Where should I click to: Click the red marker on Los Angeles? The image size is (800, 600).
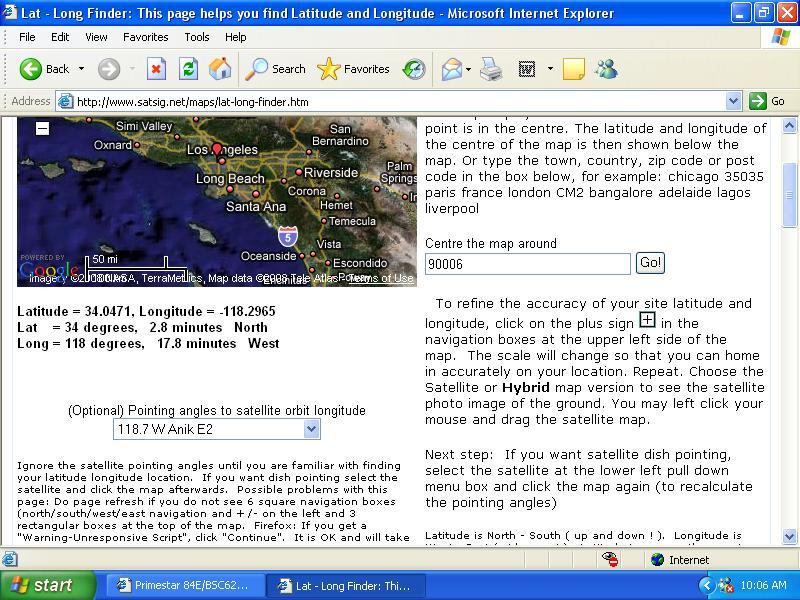coord(217,149)
